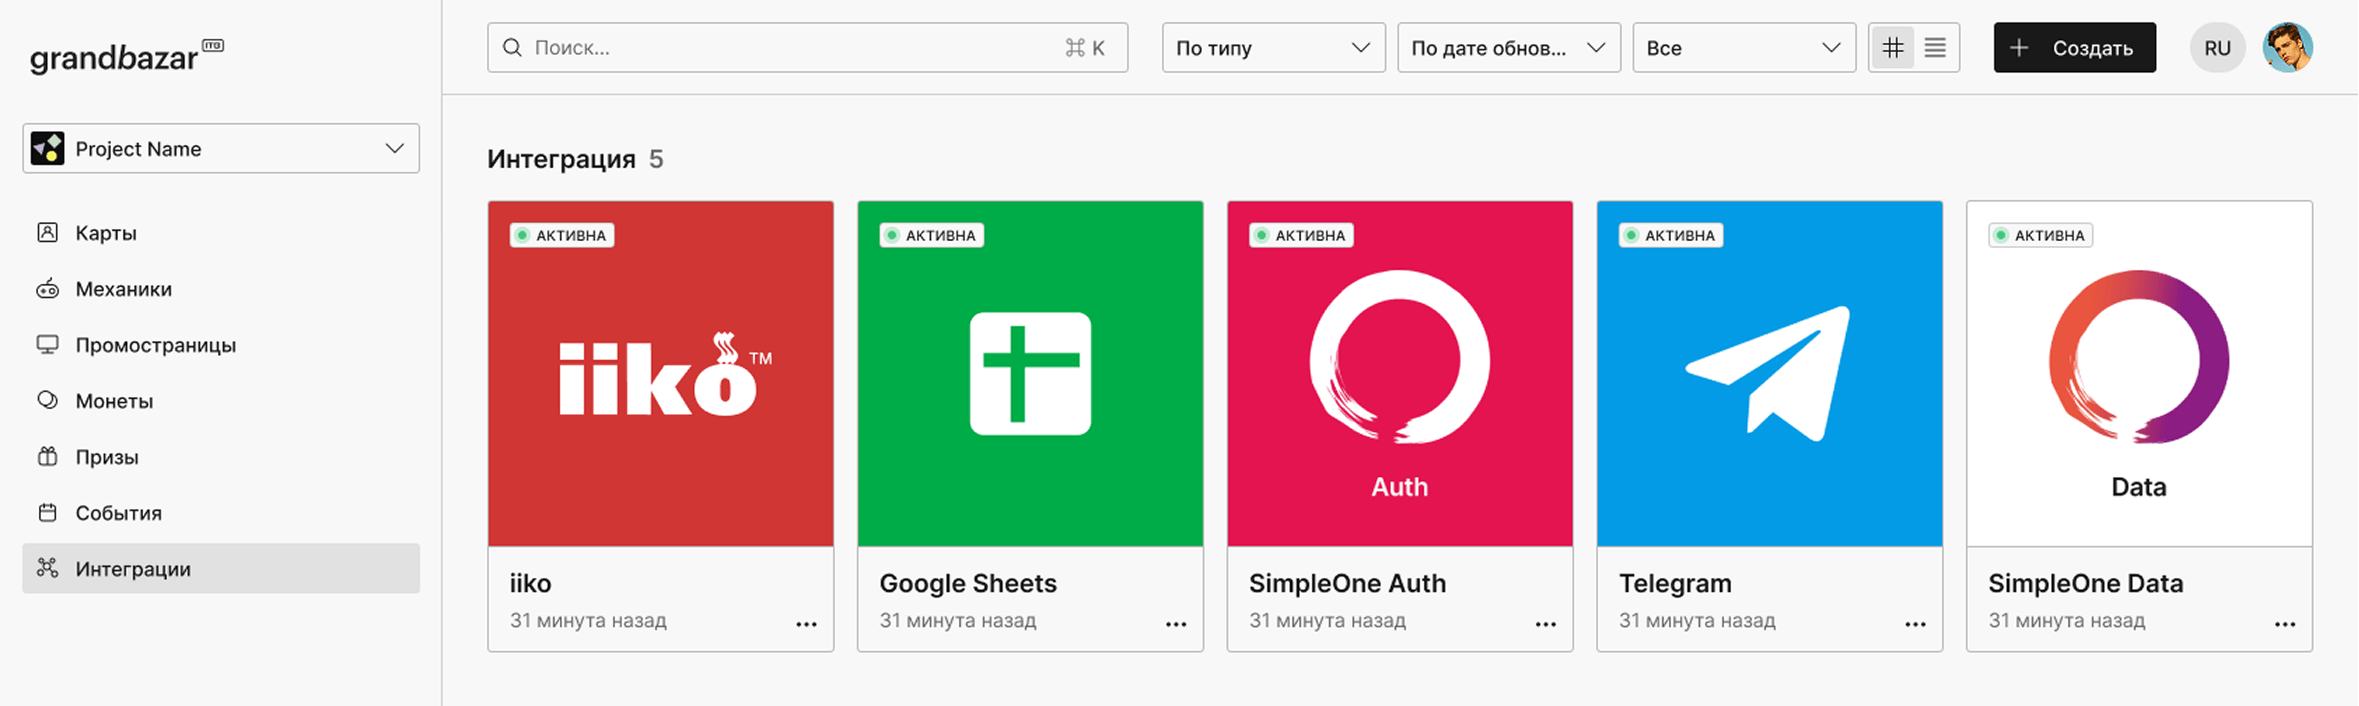Click the SimpleOne Auth card title
The width and height of the screenshot is (2359, 706).
tap(1347, 583)
